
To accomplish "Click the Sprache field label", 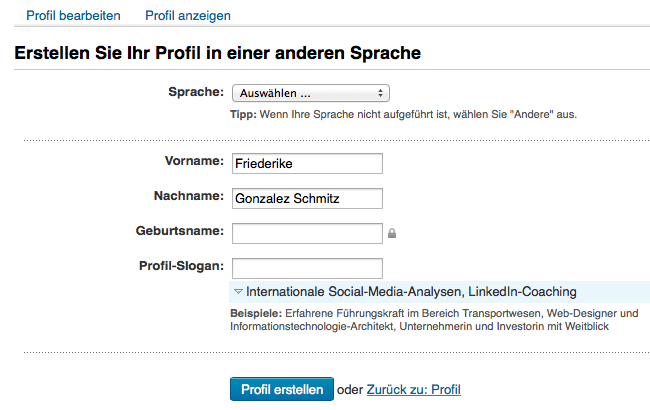I will tap(196, 92).
